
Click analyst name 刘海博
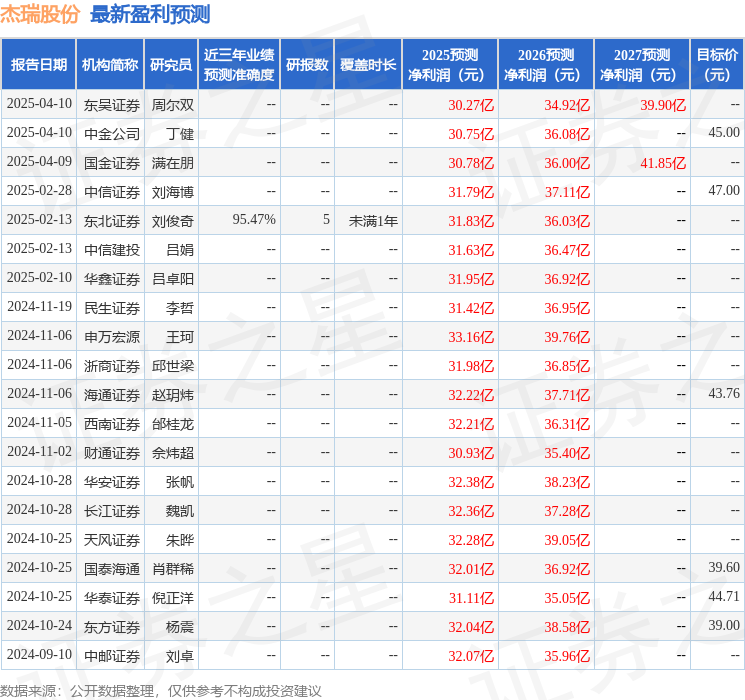click(x=173, y=192)
